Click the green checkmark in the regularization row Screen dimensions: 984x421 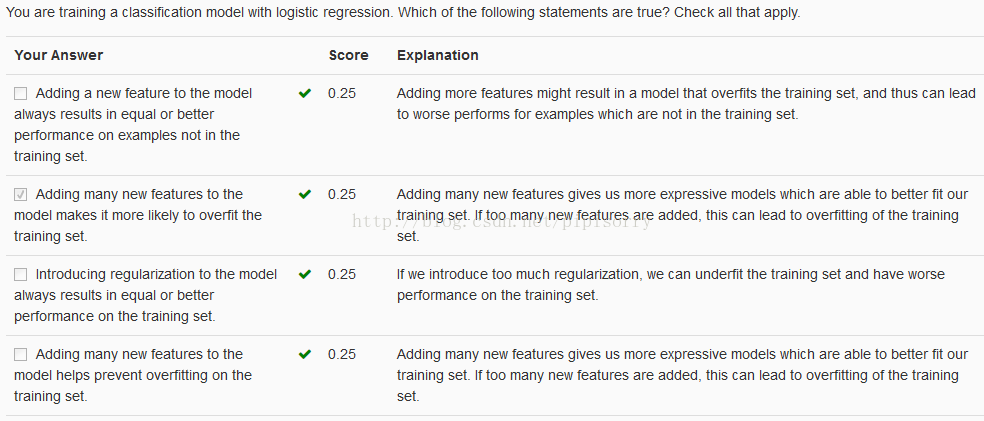click(305, 274)
